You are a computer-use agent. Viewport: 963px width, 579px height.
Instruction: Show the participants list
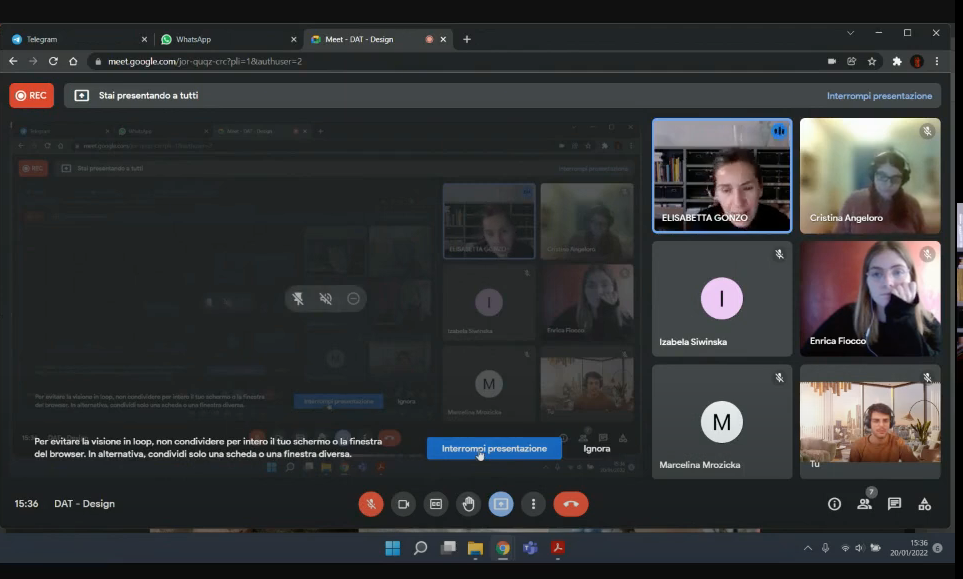pyautogui.click(x=864, y=504)
